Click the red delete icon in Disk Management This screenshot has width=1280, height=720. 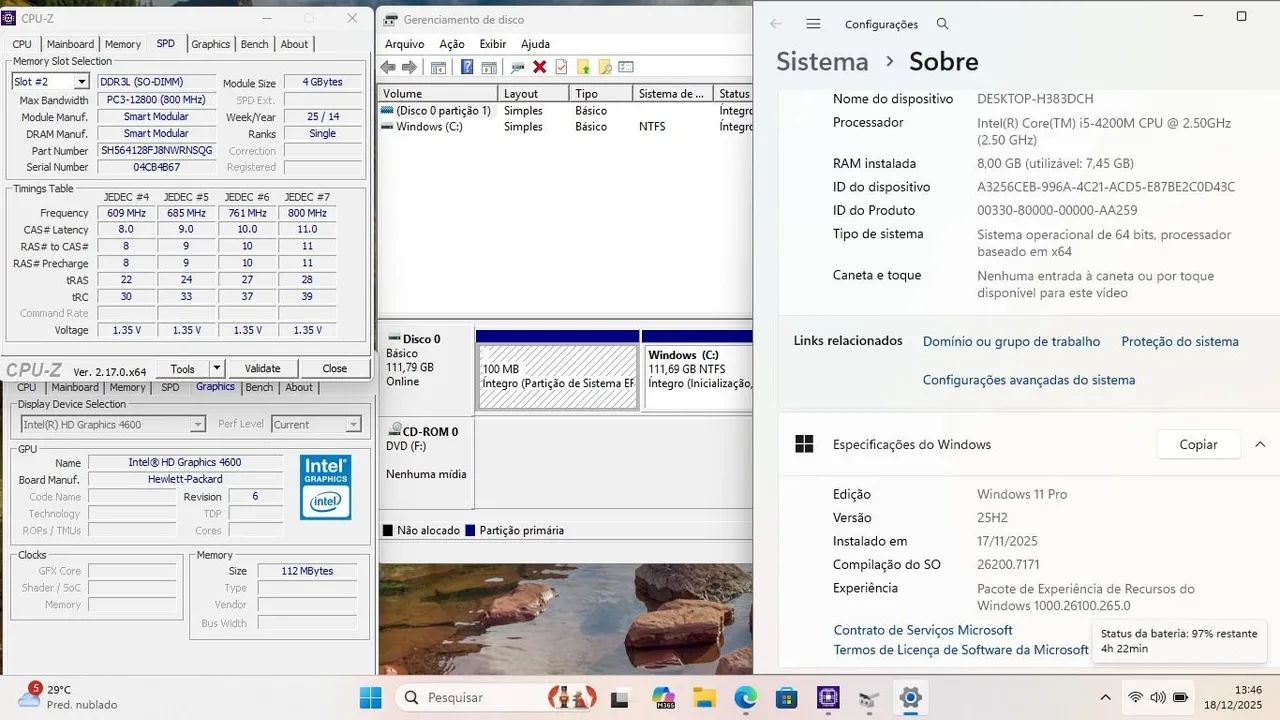[540, 67]
